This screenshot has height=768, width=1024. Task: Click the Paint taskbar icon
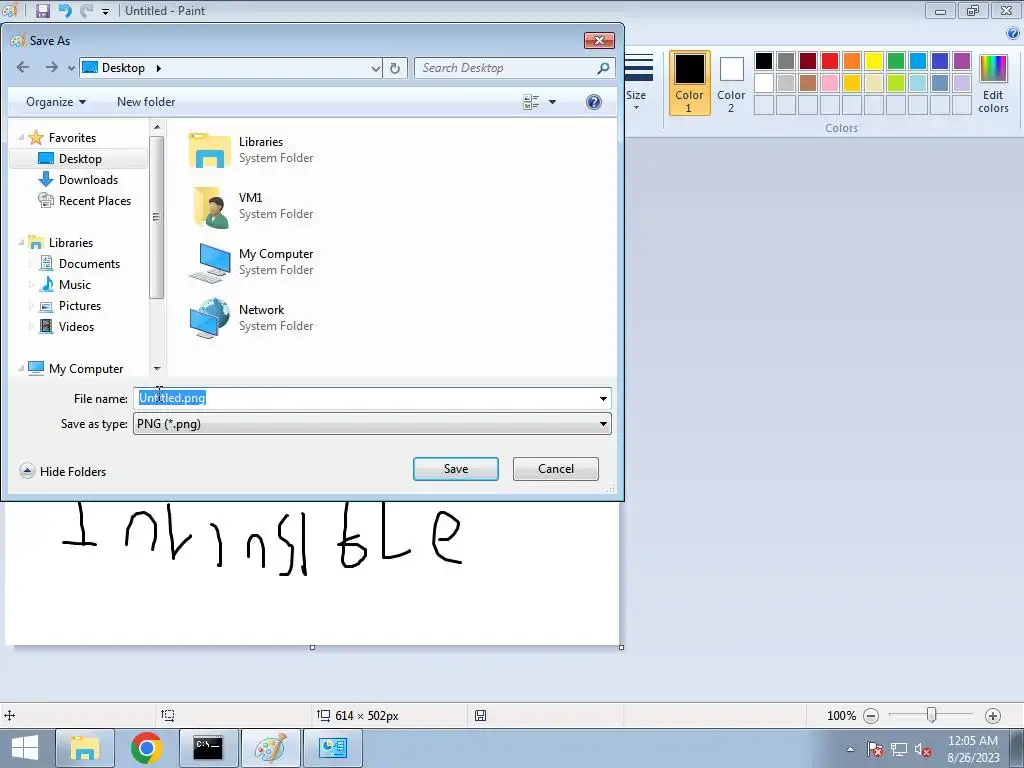click(270, 748)
